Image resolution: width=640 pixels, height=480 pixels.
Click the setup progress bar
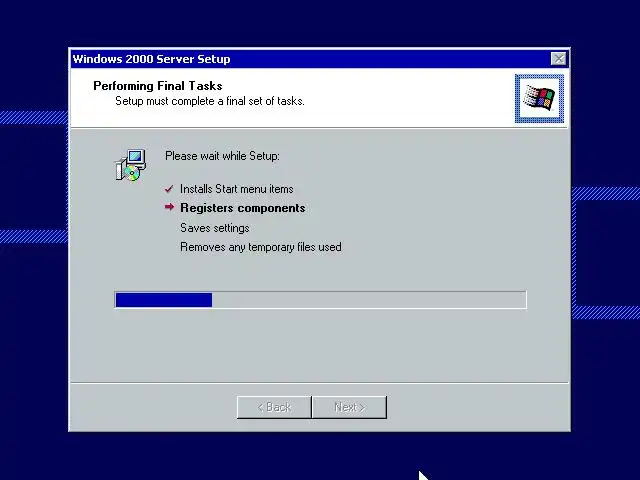(x=320, y=300)
